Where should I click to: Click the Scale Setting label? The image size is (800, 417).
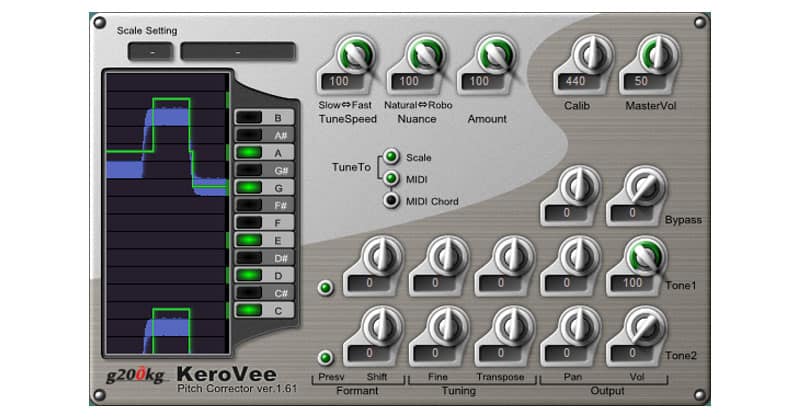coord(147,31)
